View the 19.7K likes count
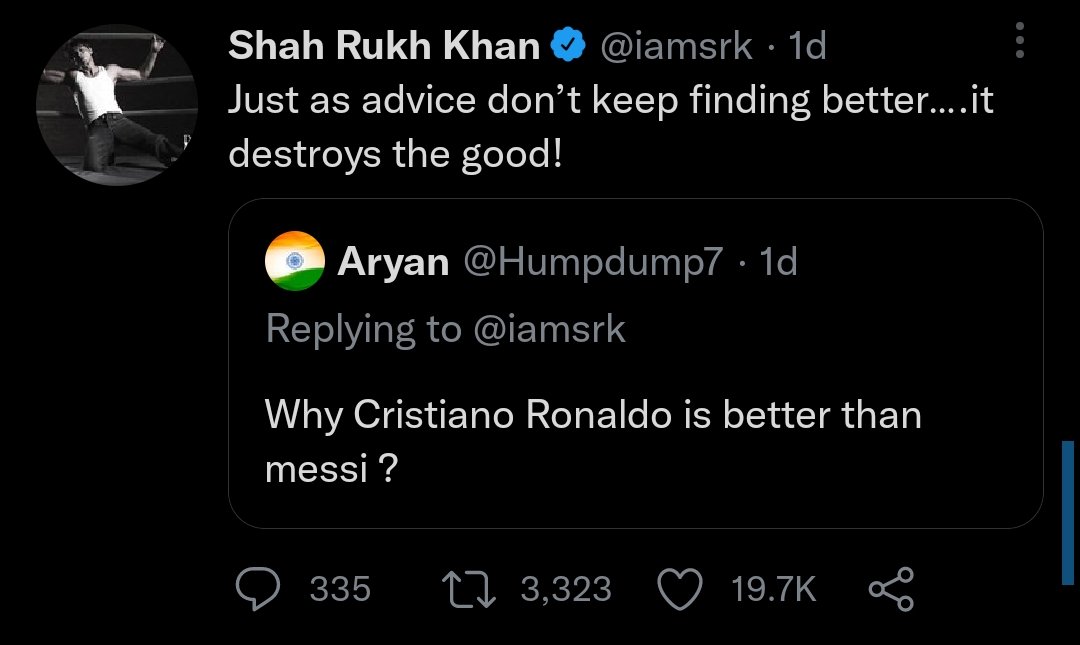The width and height of the screenshot is (1080, 645). point(773,589)
